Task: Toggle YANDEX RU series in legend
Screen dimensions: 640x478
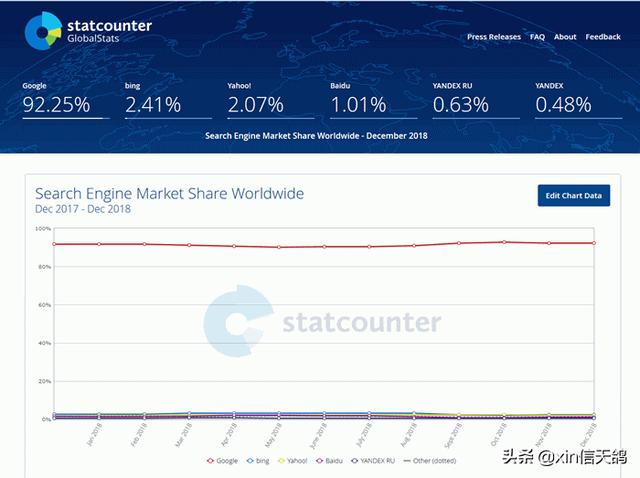Action: click(373, 460)
